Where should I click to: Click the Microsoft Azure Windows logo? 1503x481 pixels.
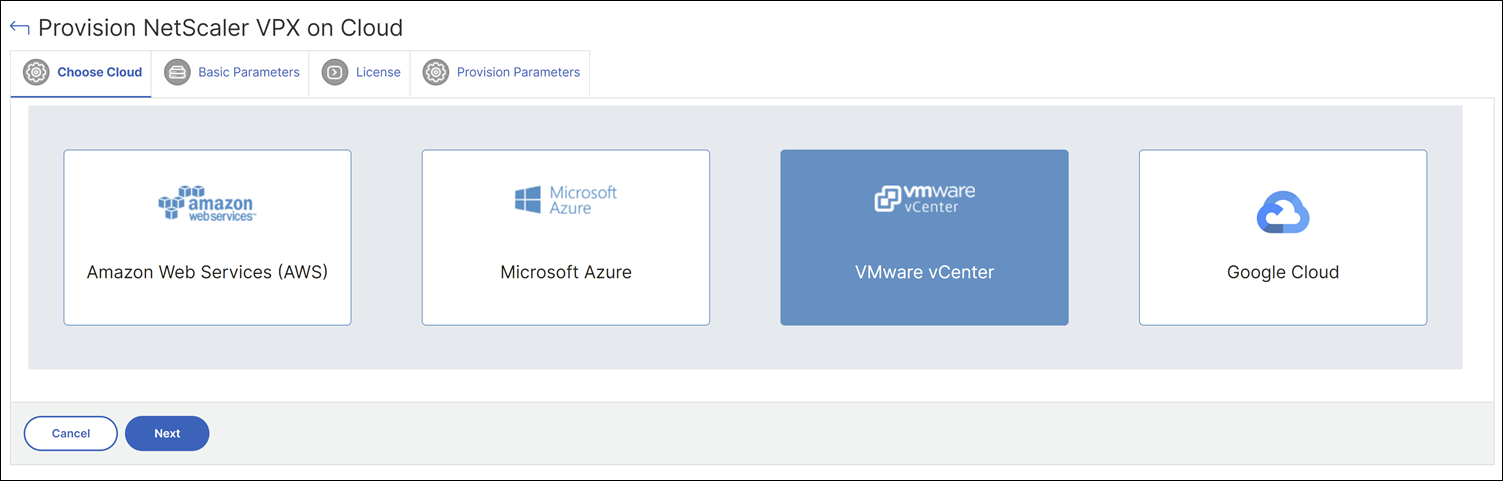(x=527, y=199)
